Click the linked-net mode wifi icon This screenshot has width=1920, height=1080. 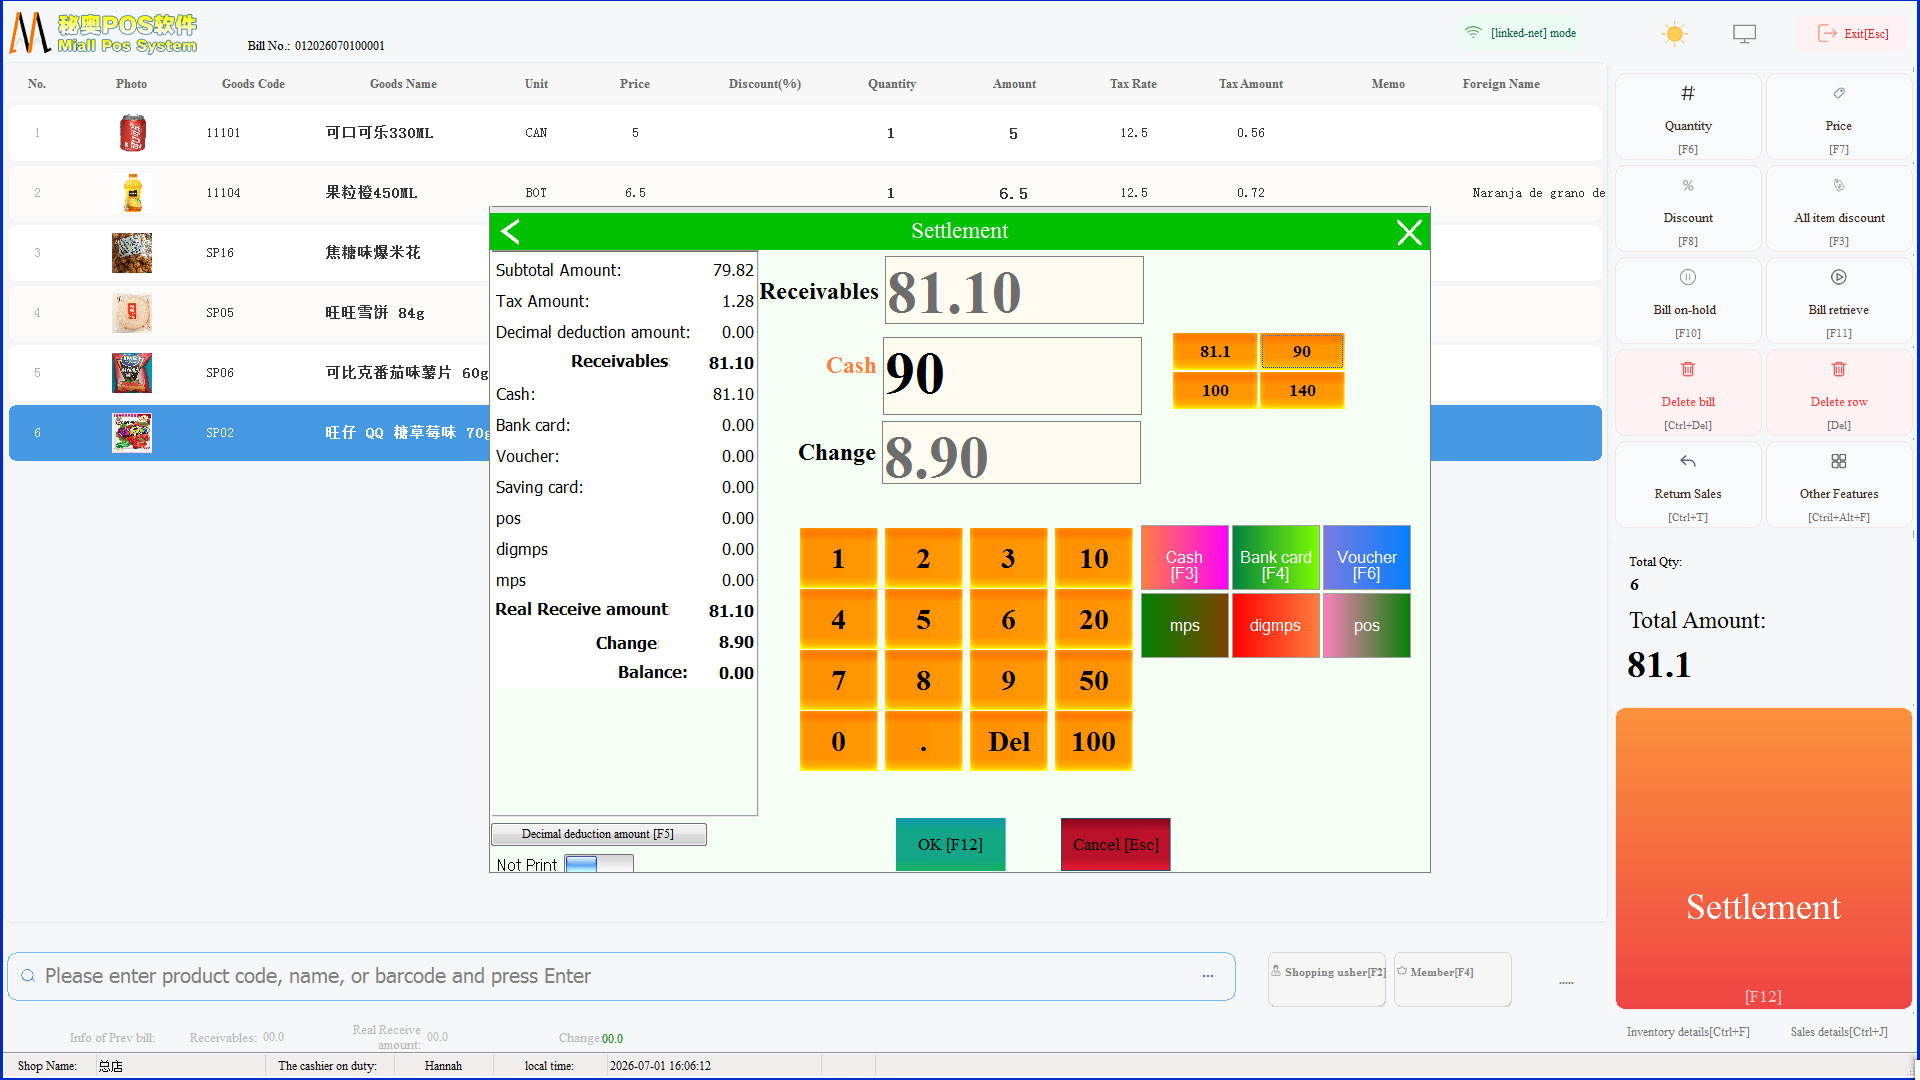(x=1473, y=33)
